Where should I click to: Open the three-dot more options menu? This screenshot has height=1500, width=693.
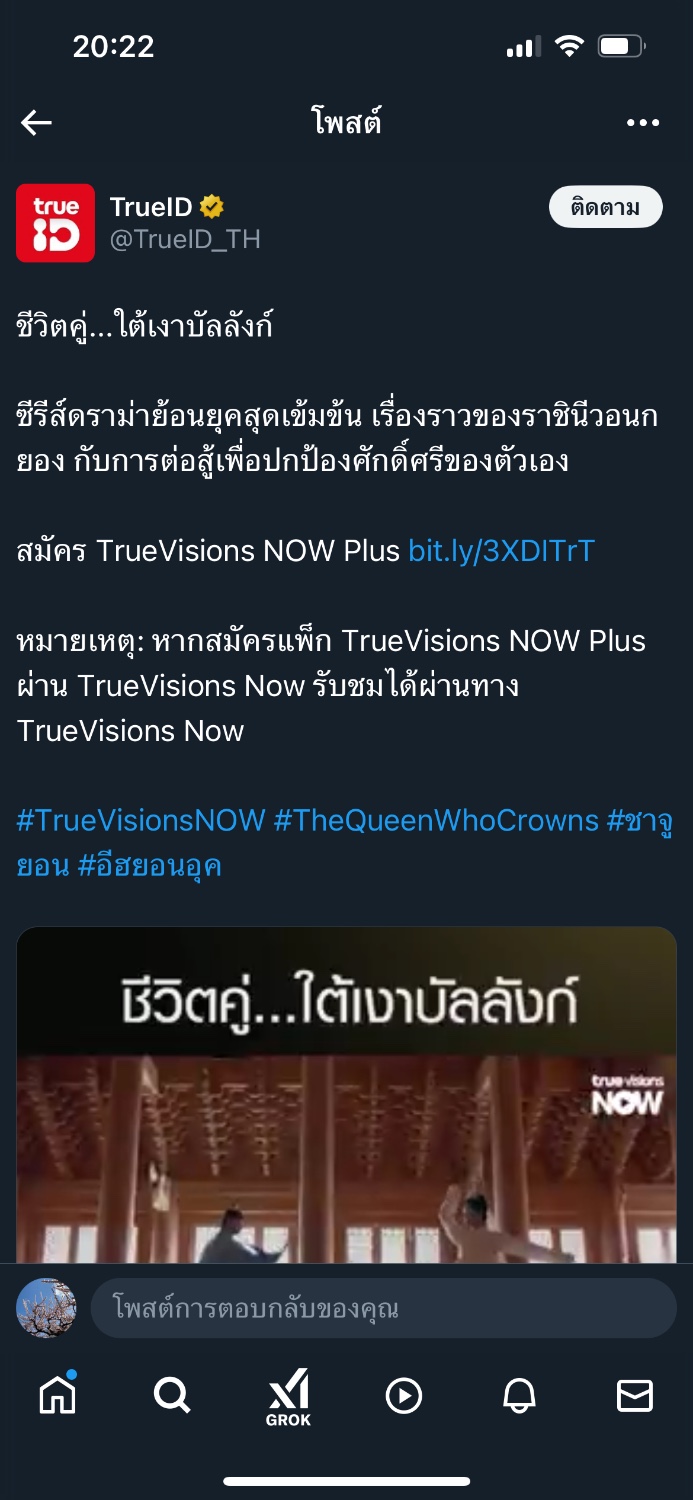coord(643,123)
